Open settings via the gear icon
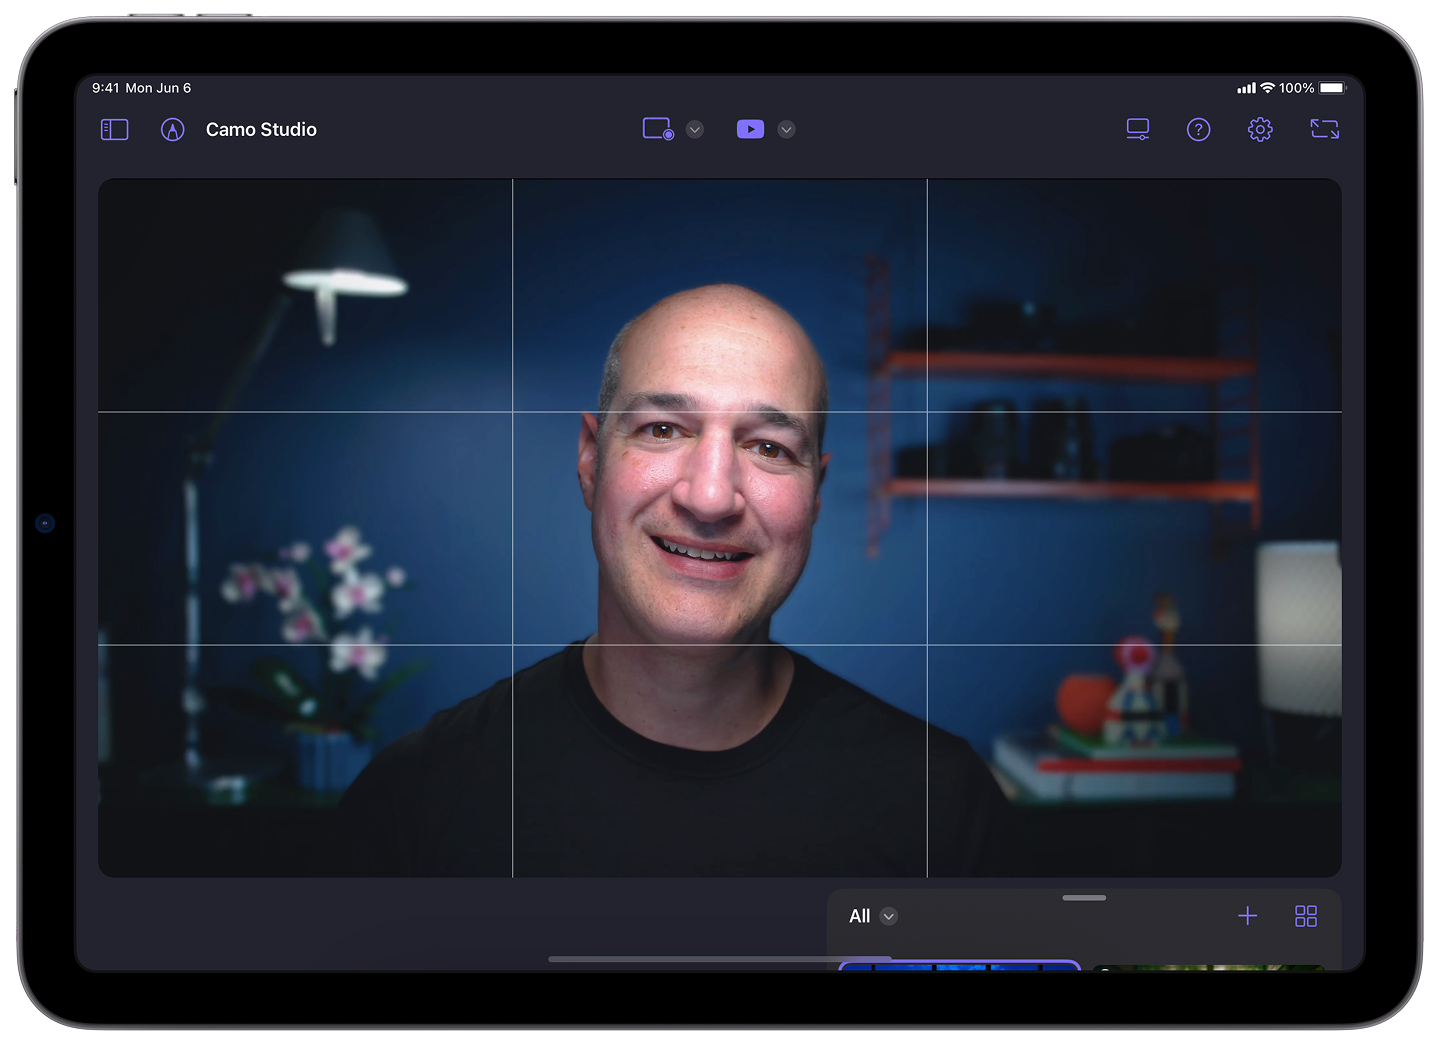Screen dimensions: 1440x1048 (1260, 130)
